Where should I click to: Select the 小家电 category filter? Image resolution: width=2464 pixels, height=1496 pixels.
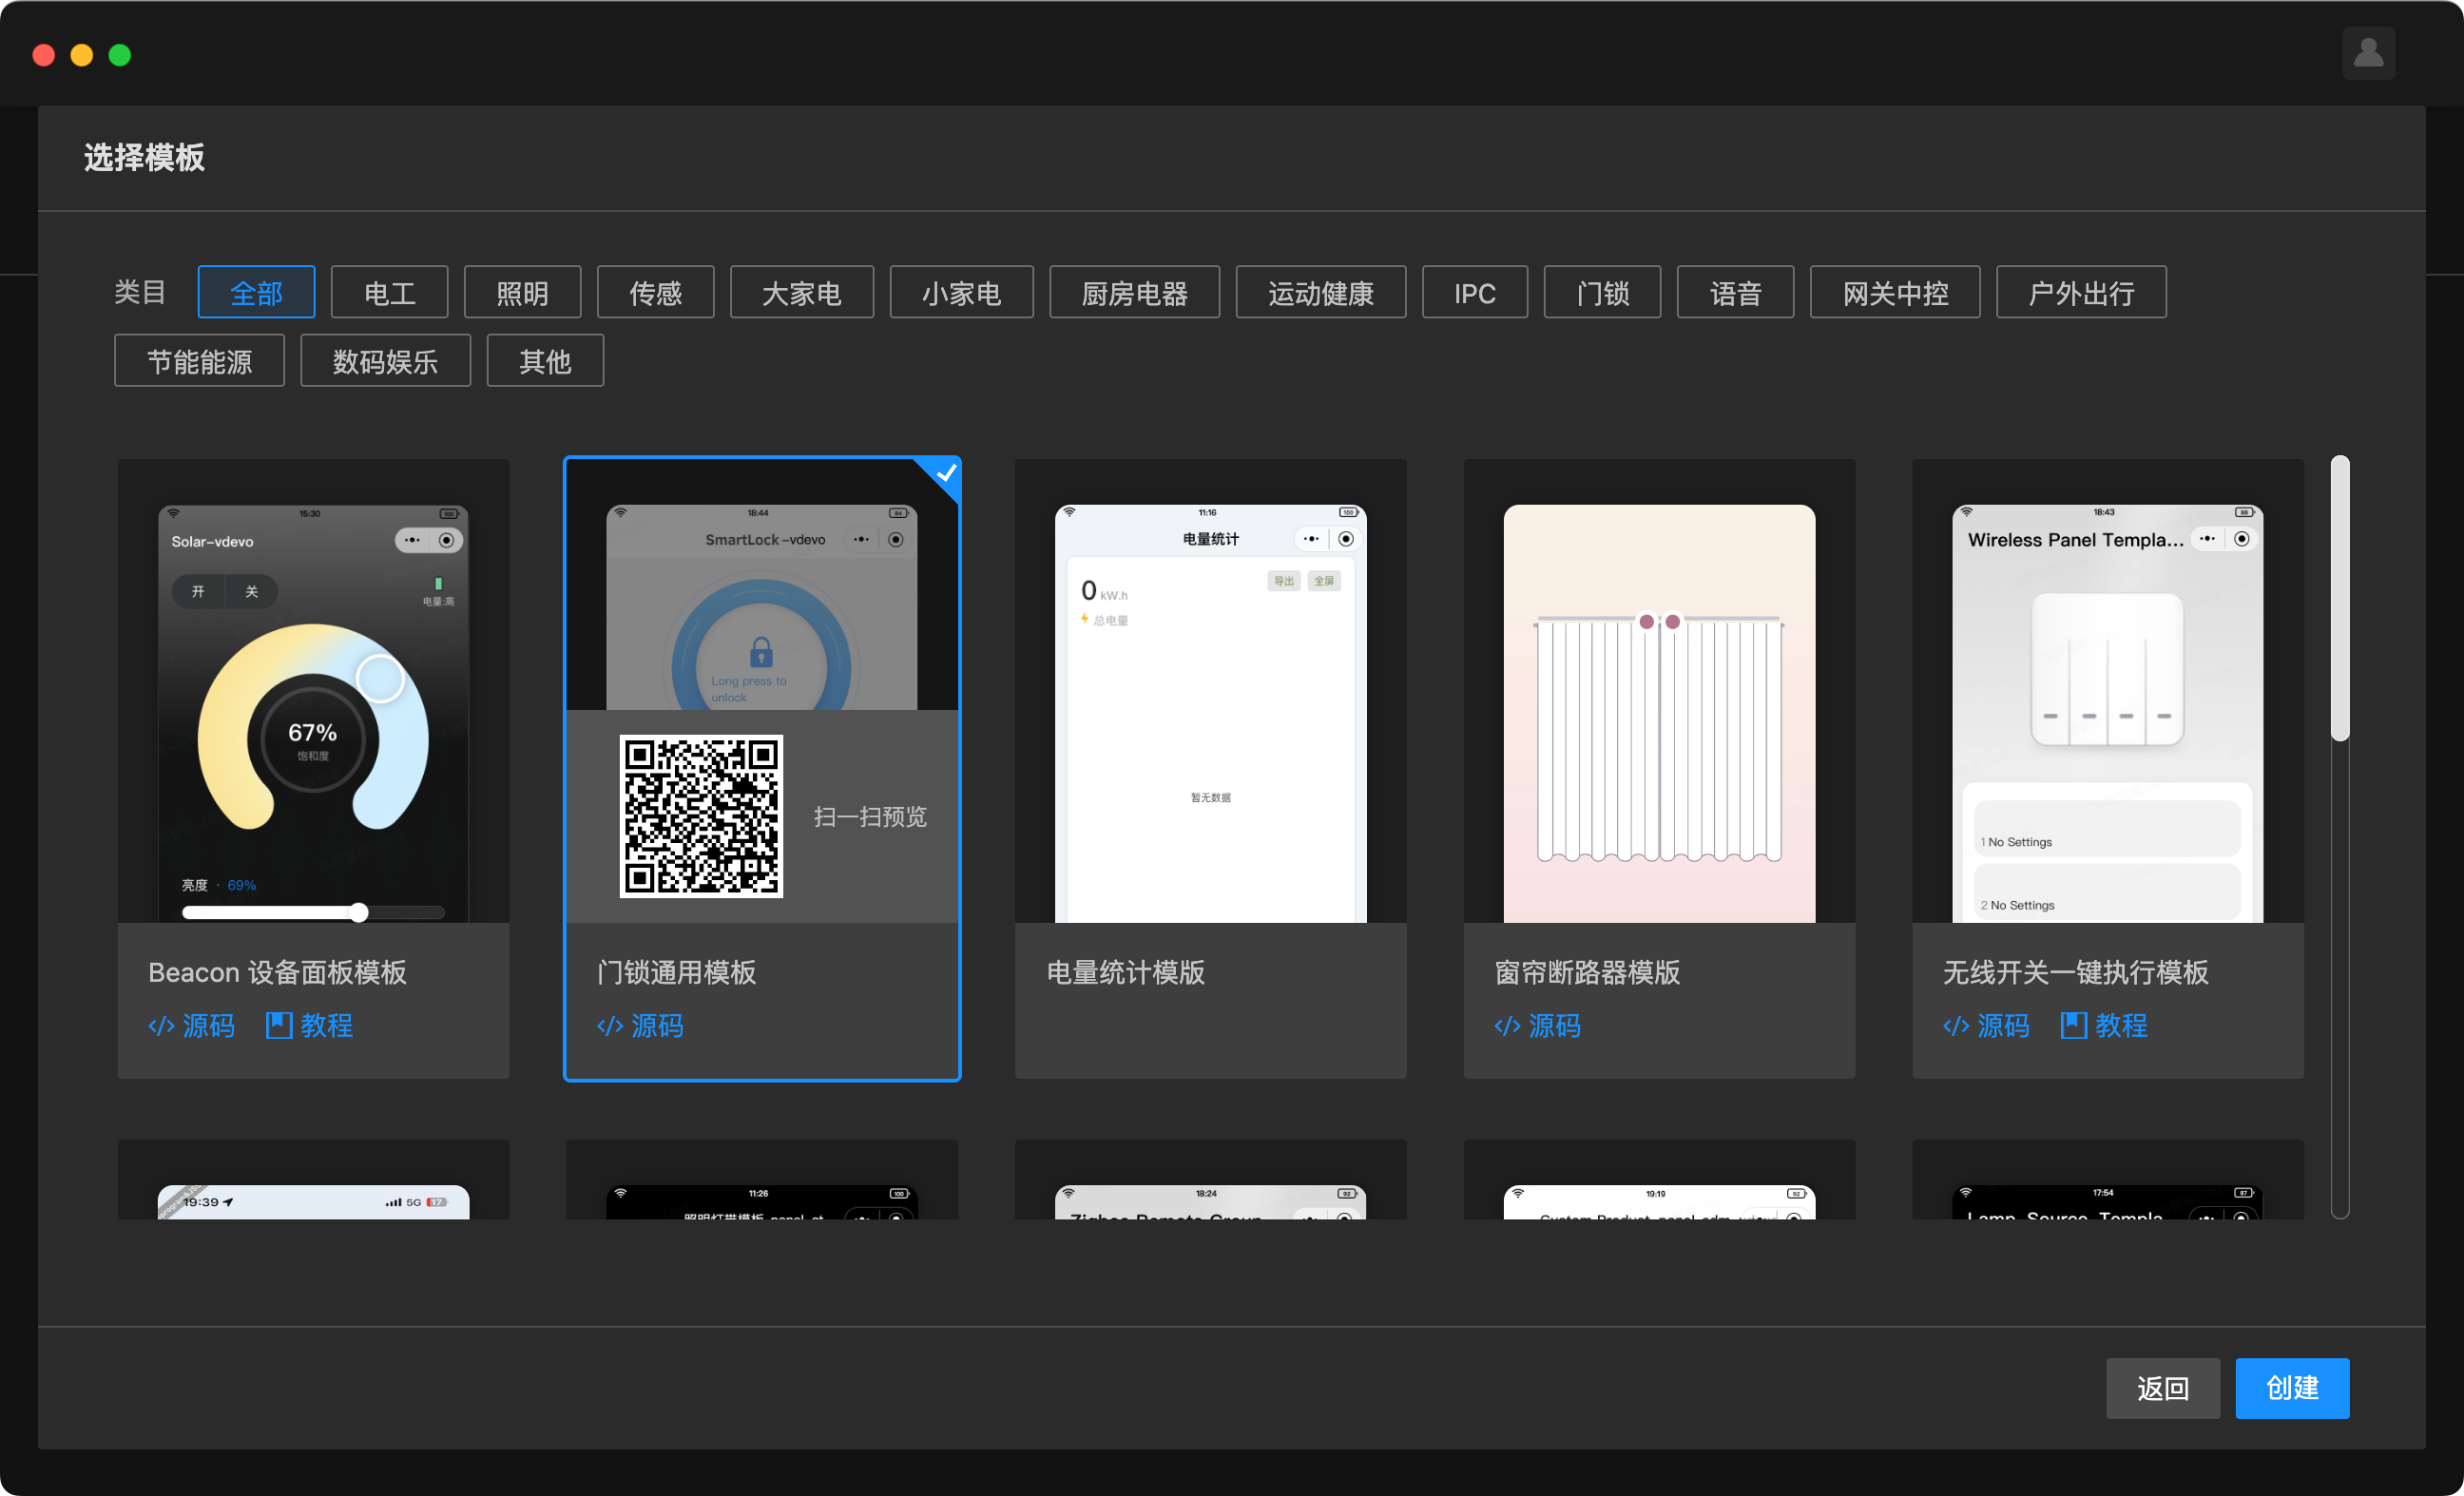click(961, 293)
